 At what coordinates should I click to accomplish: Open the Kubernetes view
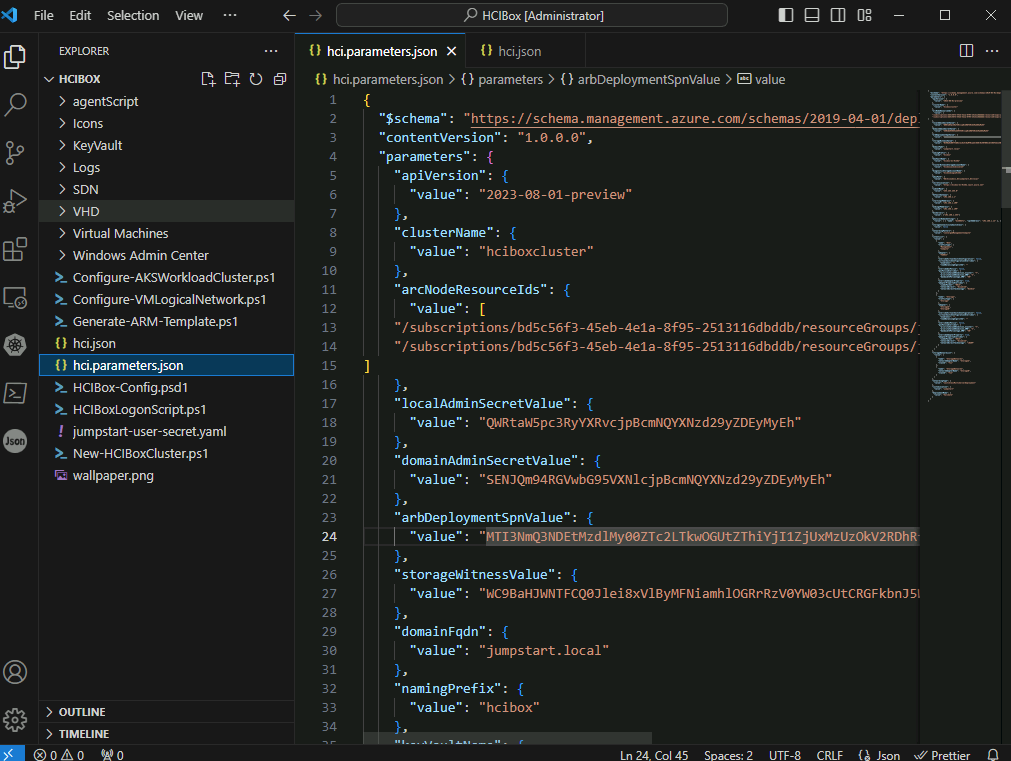15,345
